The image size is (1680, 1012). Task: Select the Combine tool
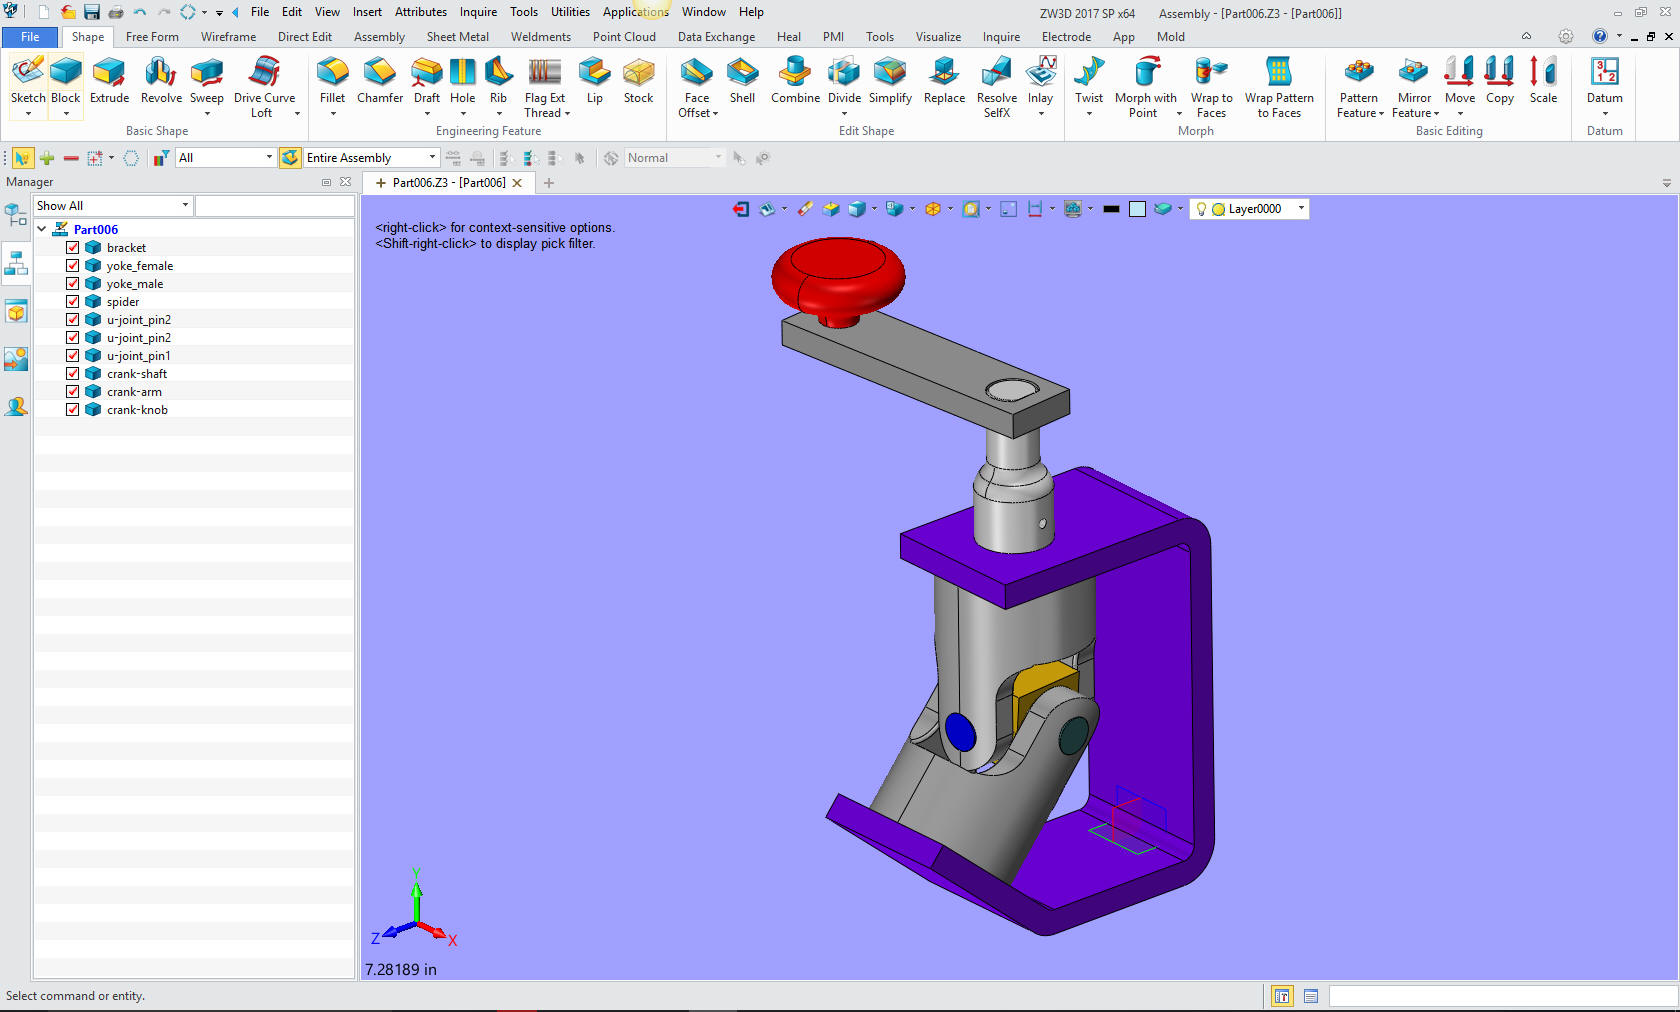point(795,80)
